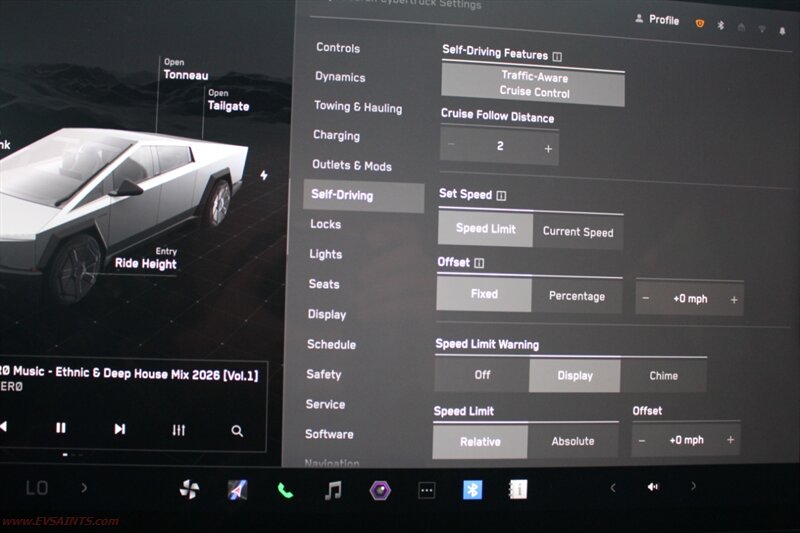Open the Locks settings menu
The image size is (800, 533).
pos(326,224)
